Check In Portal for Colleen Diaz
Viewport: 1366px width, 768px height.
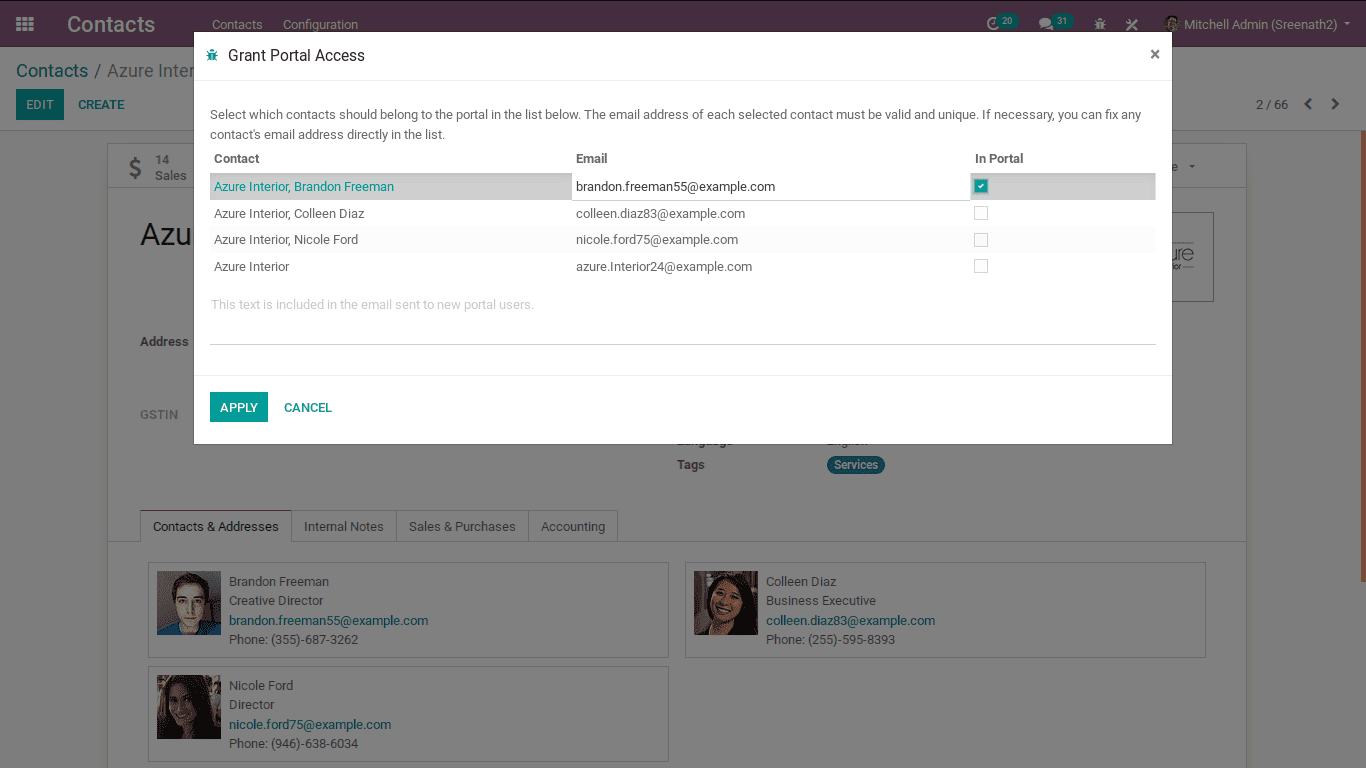(x=981, y=213)
